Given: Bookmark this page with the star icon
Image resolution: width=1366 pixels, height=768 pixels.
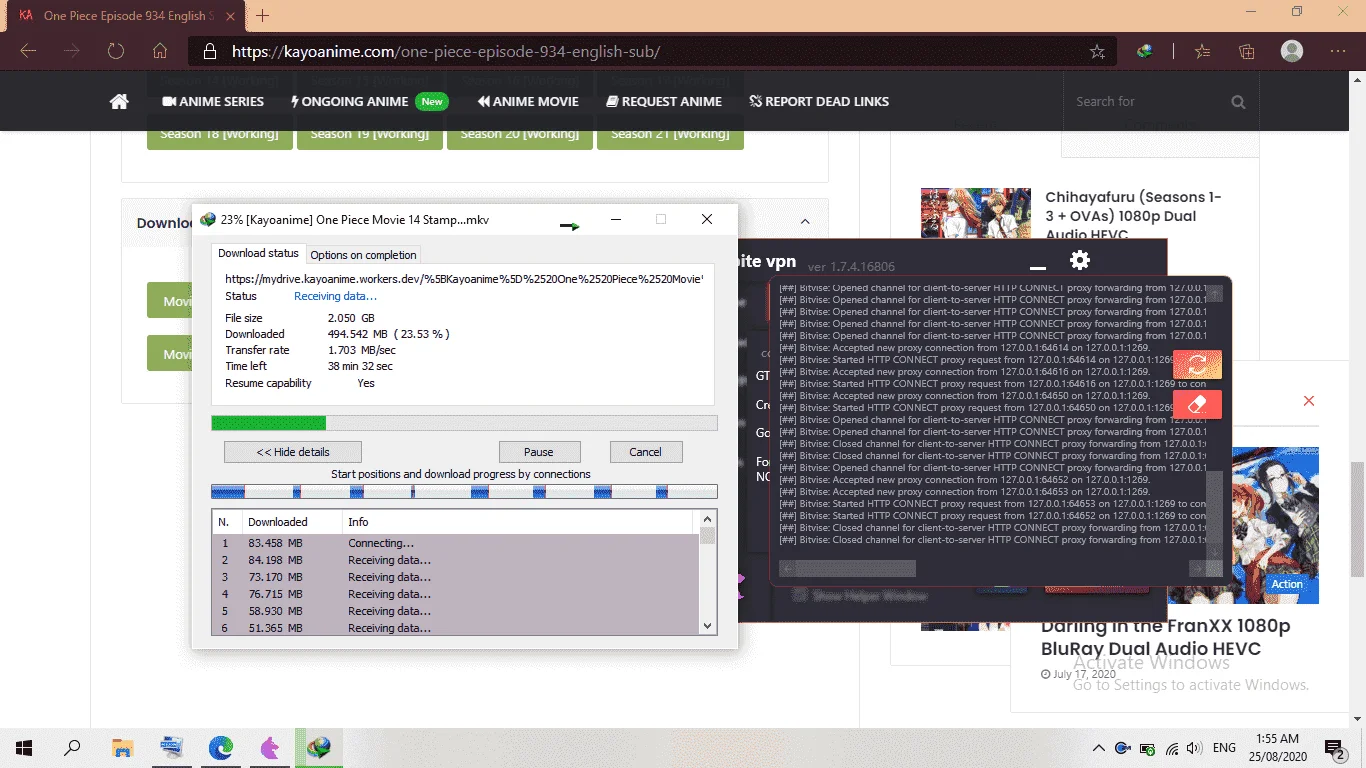Looking at the screenshot, I should pyautogui.click(x=1097, y=52).
